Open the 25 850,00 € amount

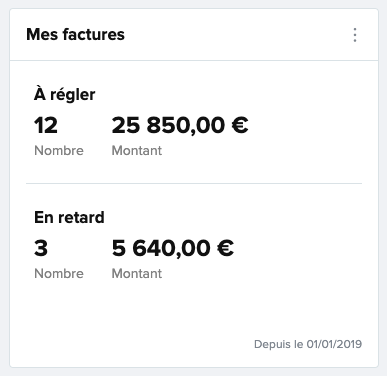pyautogui.click(x=180, y=125)
